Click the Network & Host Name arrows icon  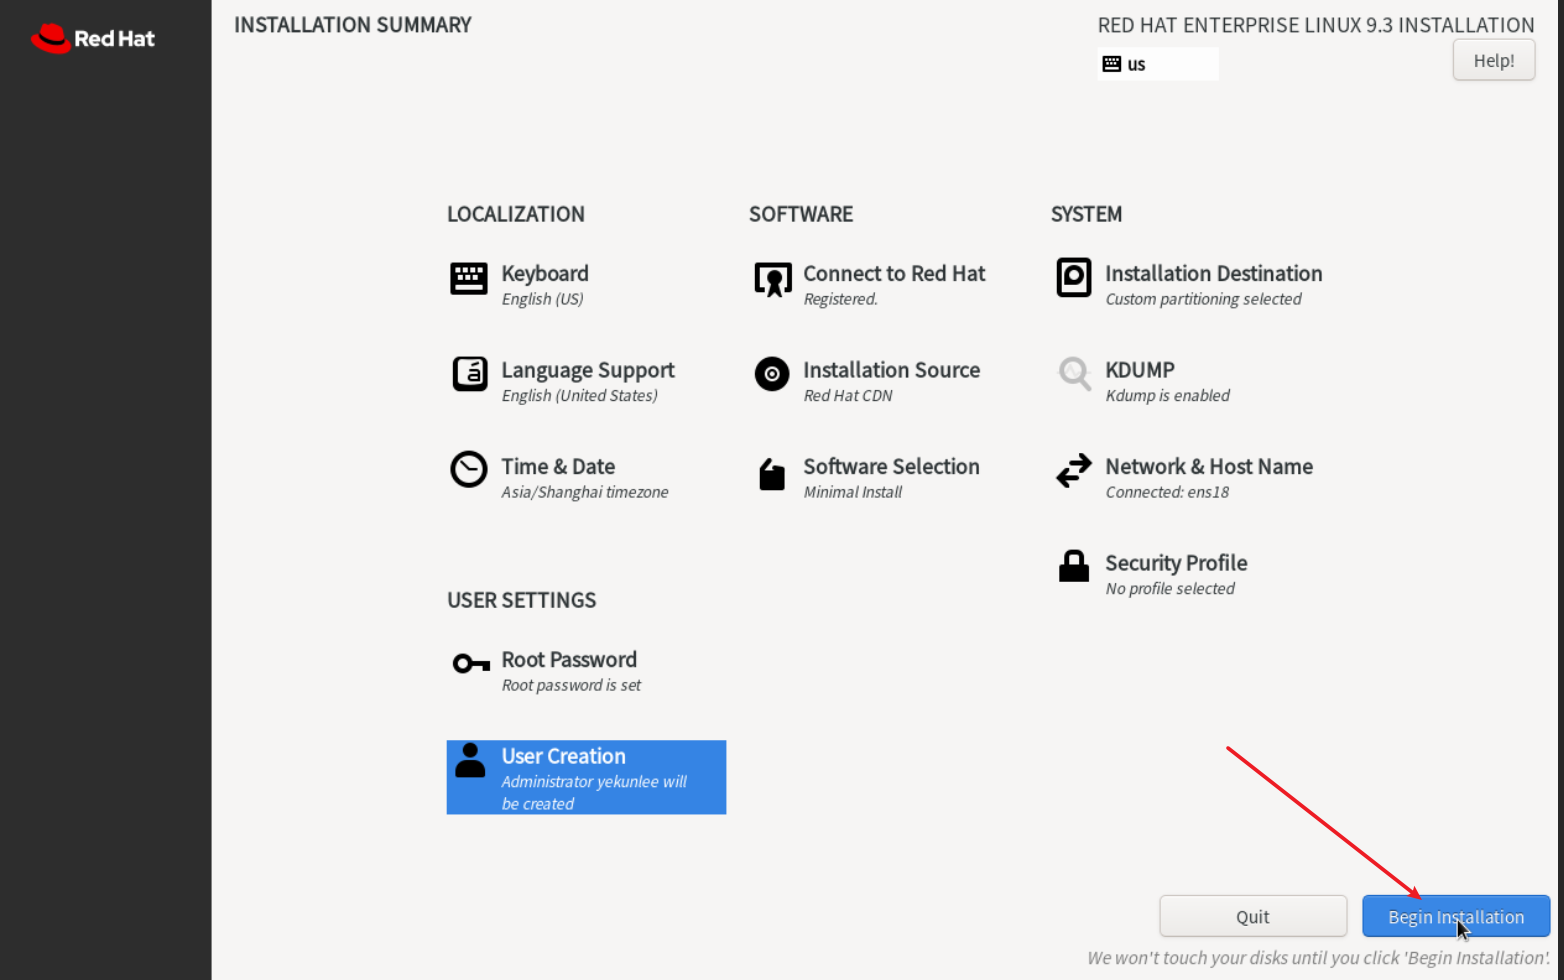pos(1073,470)
